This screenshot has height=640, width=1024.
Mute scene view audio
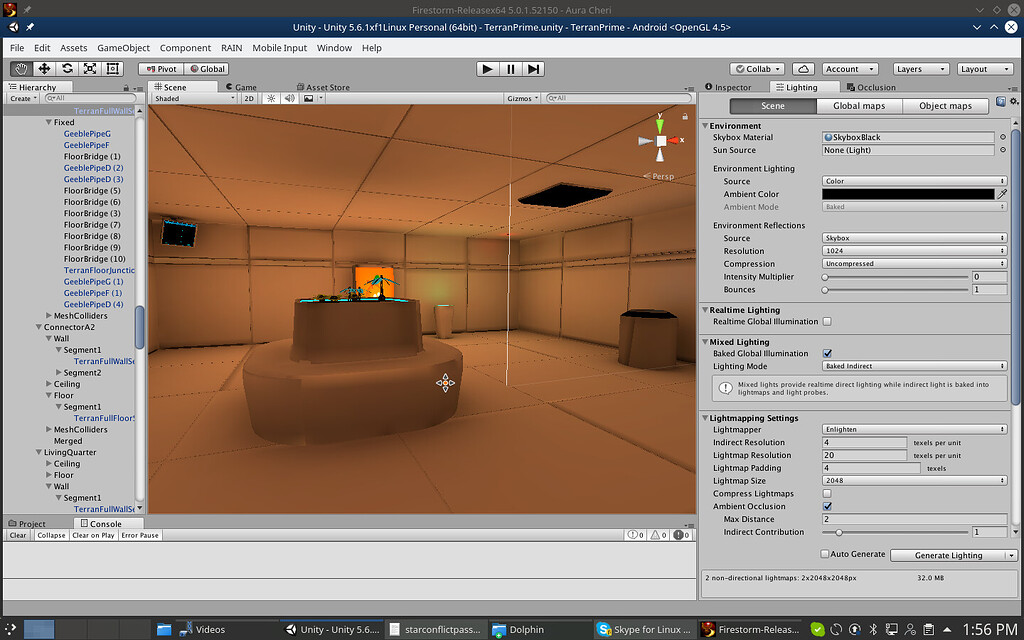290,99
